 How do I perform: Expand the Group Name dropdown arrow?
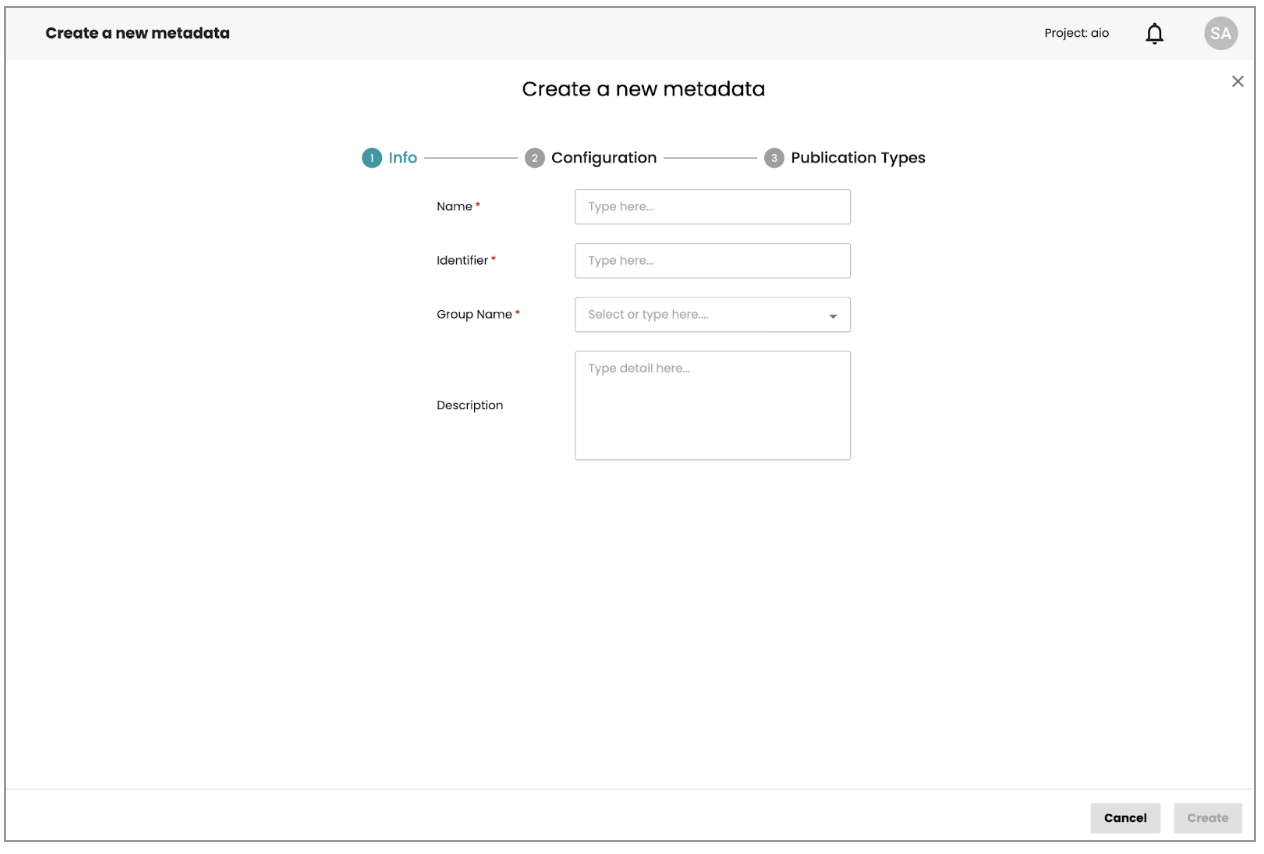click(832, 315)
